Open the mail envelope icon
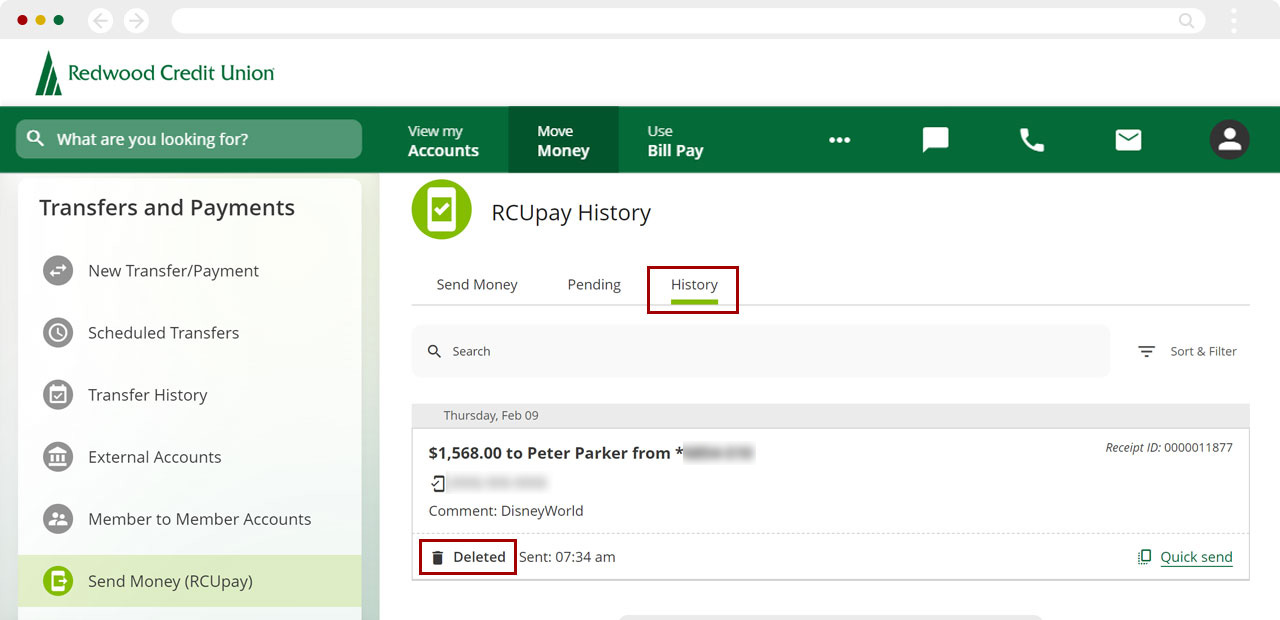Screen dimensions: 1280x620 pyautogui.click(x=1128, y=140)
